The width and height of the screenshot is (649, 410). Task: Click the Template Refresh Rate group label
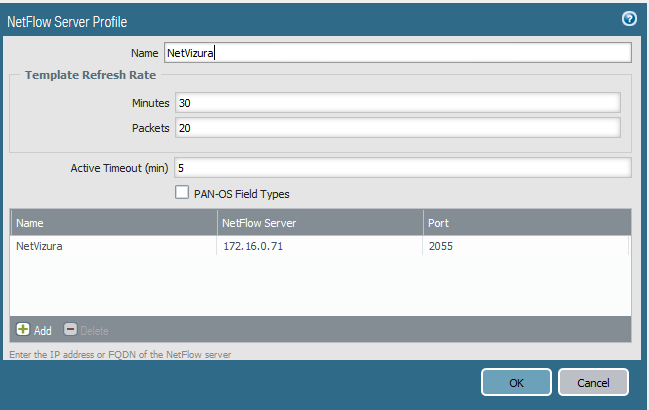pyautogui.click(x=88, y=75)
